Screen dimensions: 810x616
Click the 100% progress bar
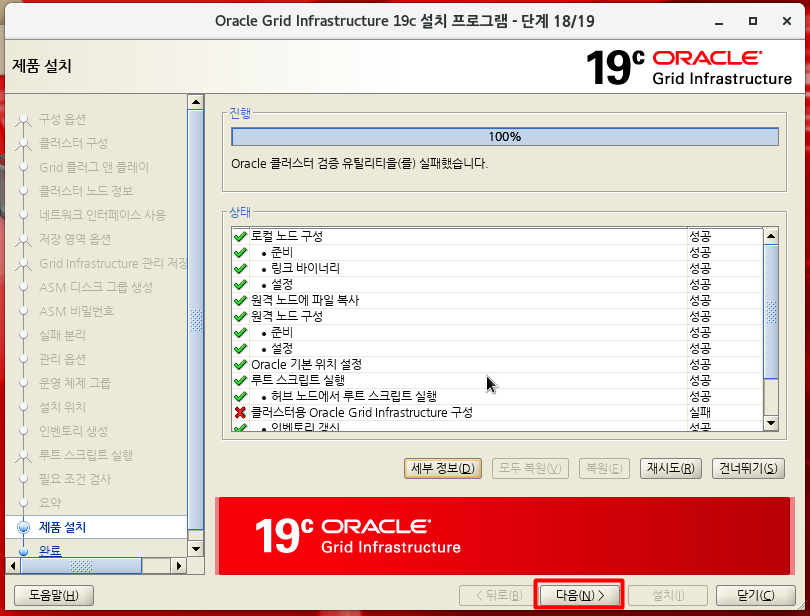coord(505,137)
